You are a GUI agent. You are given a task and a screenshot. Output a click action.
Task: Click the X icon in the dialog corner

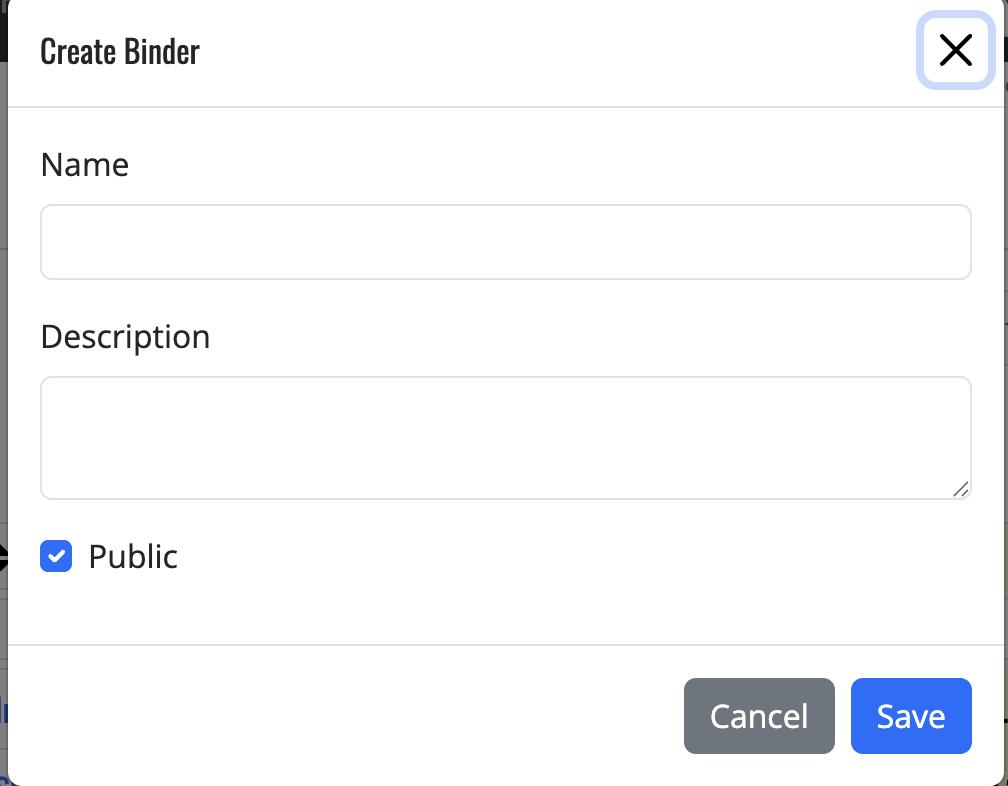954,51
